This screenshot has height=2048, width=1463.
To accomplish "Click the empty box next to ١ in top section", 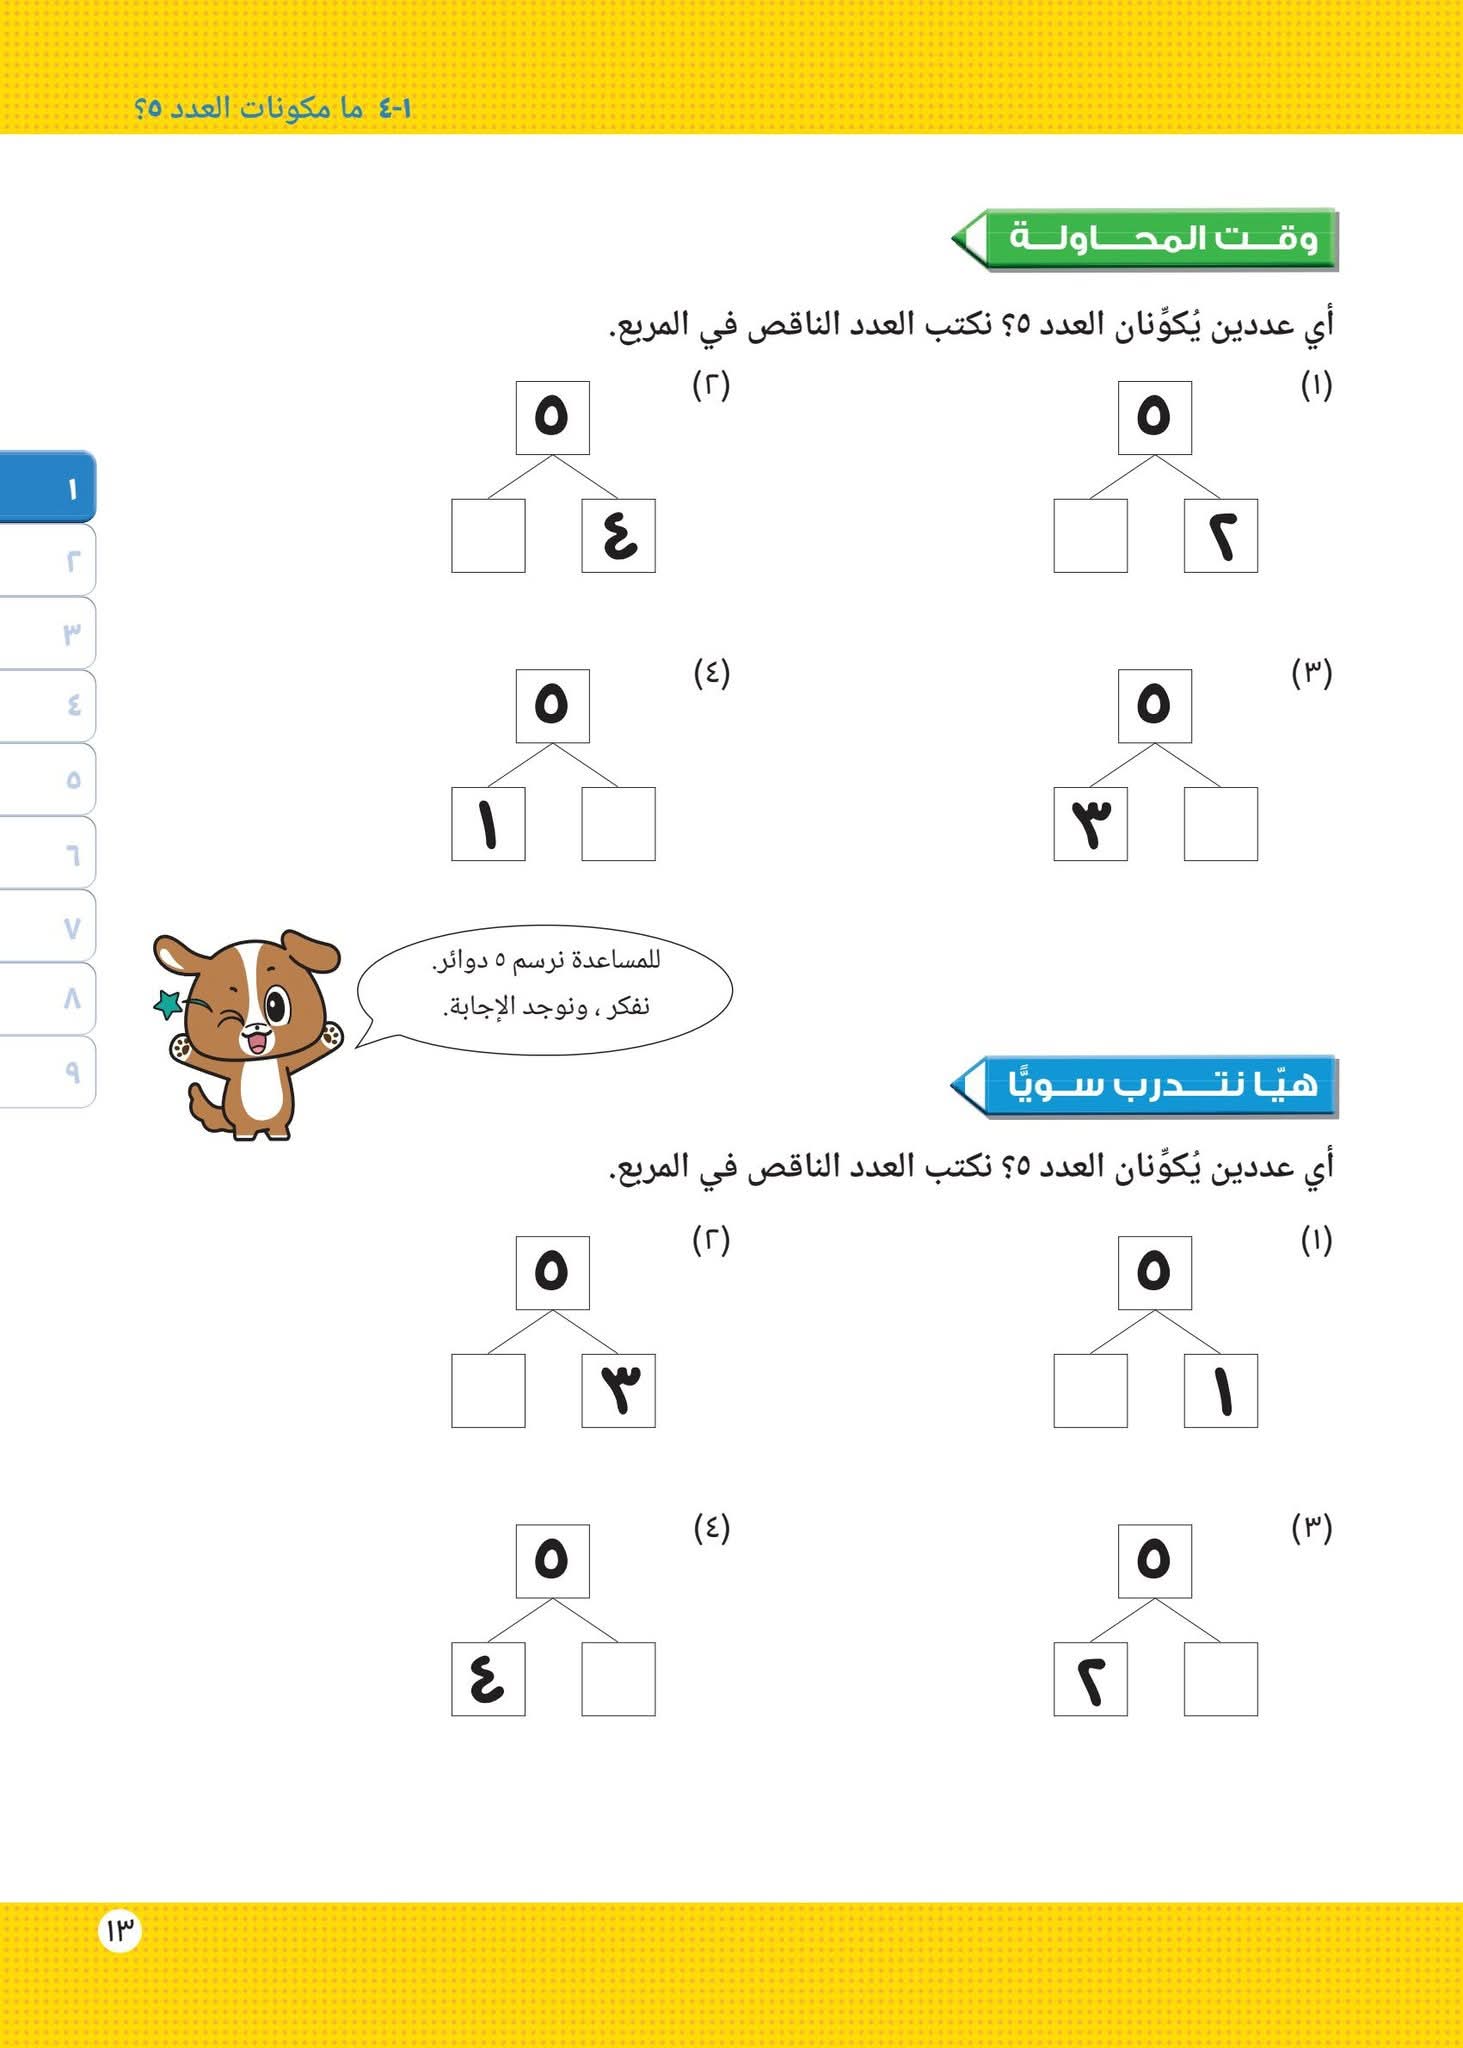I will [x=618, y=824].
